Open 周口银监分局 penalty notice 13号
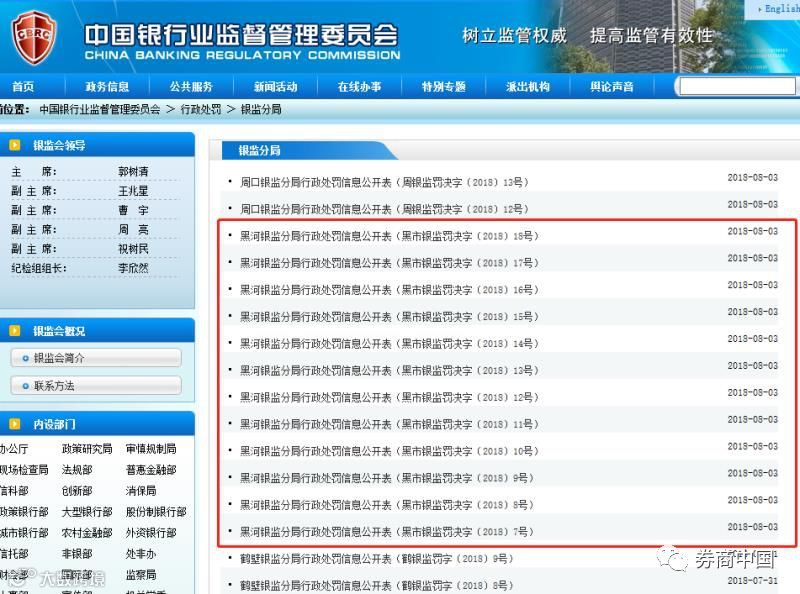Image resolution: width=800 pixels, height=594 pixels. [x=384, y=182]
